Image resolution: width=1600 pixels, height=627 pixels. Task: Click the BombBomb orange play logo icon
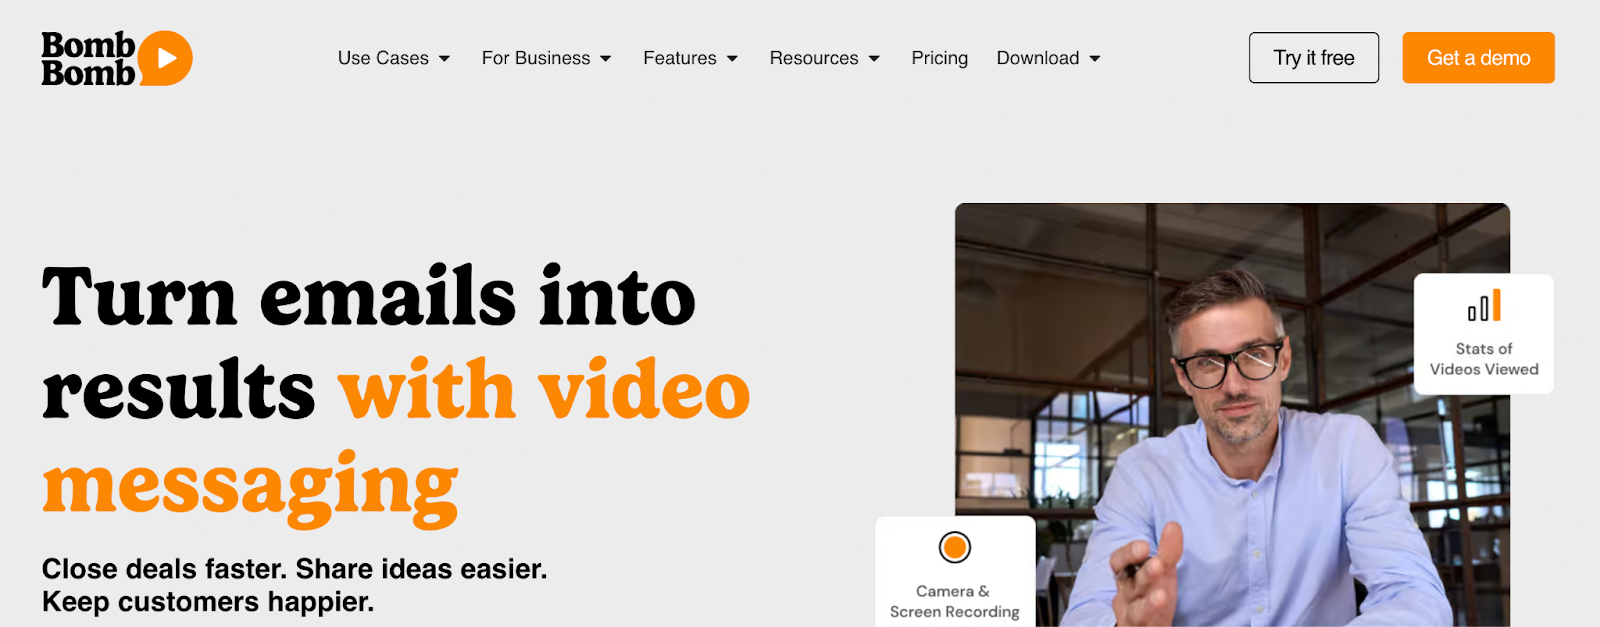pyautogui.click(x=166, y=58)
